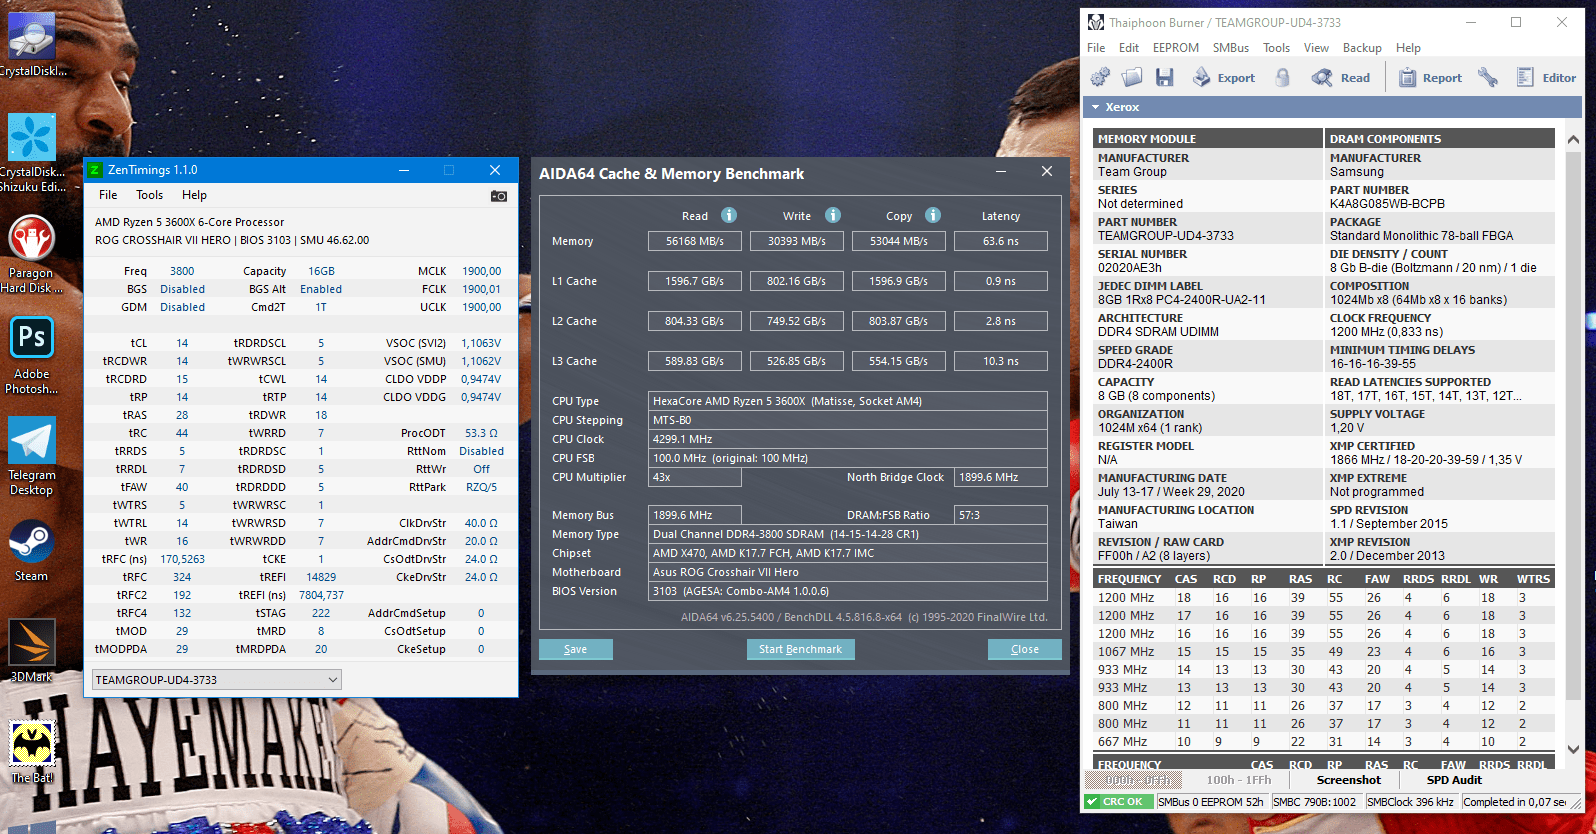Click the AIDA64 Close button
This screenshot has width=1596, height=834.
[1025, 649]
